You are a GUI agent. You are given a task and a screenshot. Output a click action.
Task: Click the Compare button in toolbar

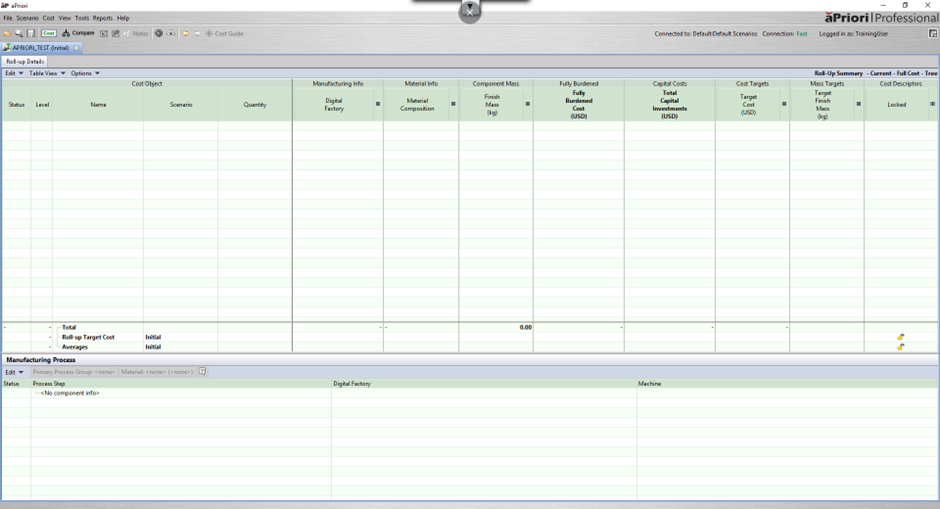pyautogui.click(x=79, y=34)
